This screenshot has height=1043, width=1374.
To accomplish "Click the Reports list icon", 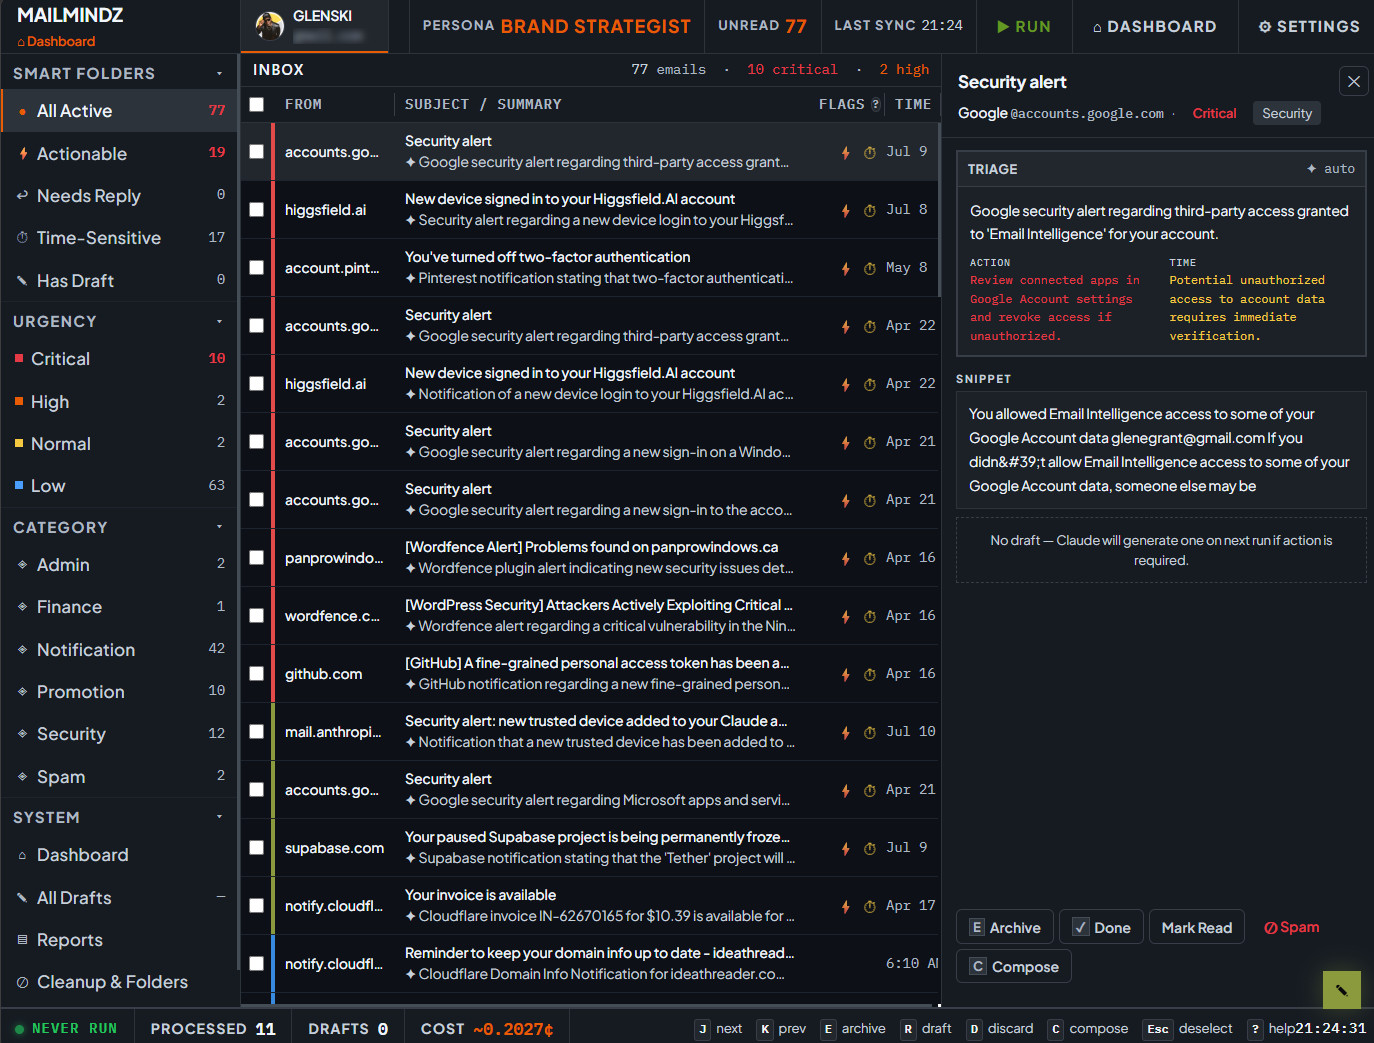I will tap(22, 940).
